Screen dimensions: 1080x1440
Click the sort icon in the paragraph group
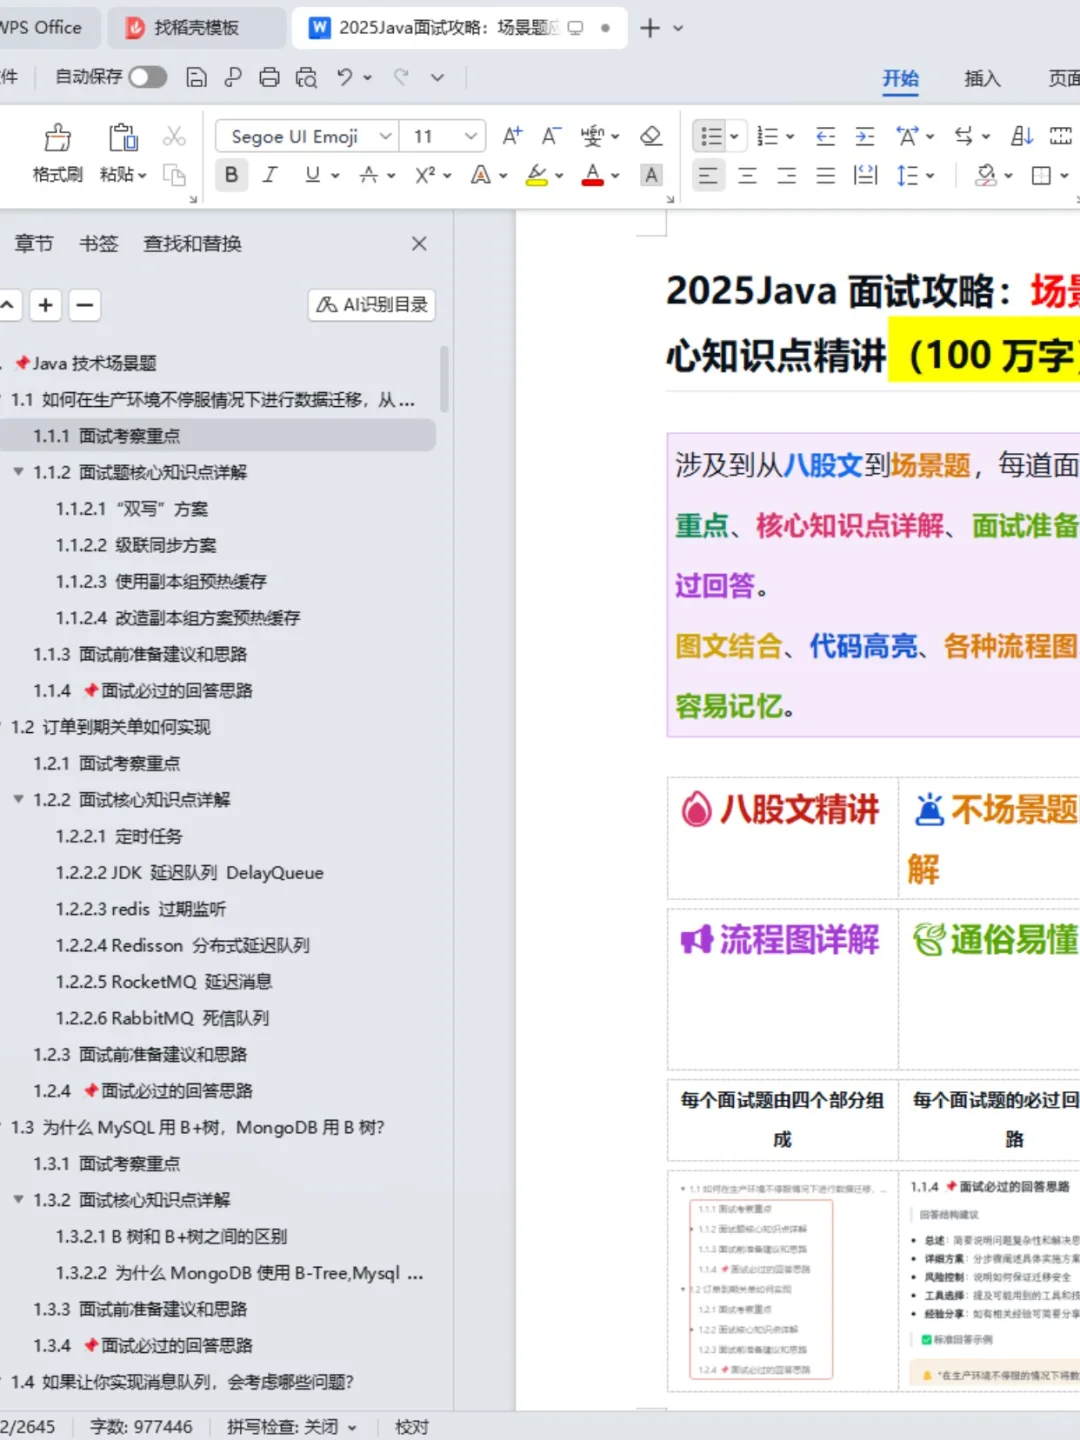1020,135
